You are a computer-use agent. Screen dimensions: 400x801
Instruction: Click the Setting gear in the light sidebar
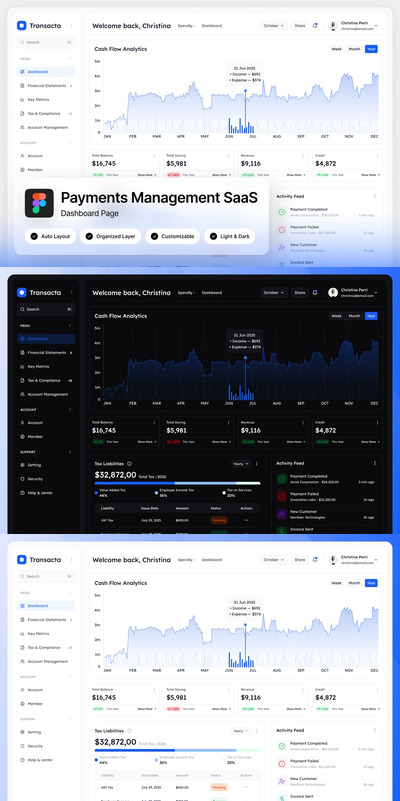coord(22,732)
